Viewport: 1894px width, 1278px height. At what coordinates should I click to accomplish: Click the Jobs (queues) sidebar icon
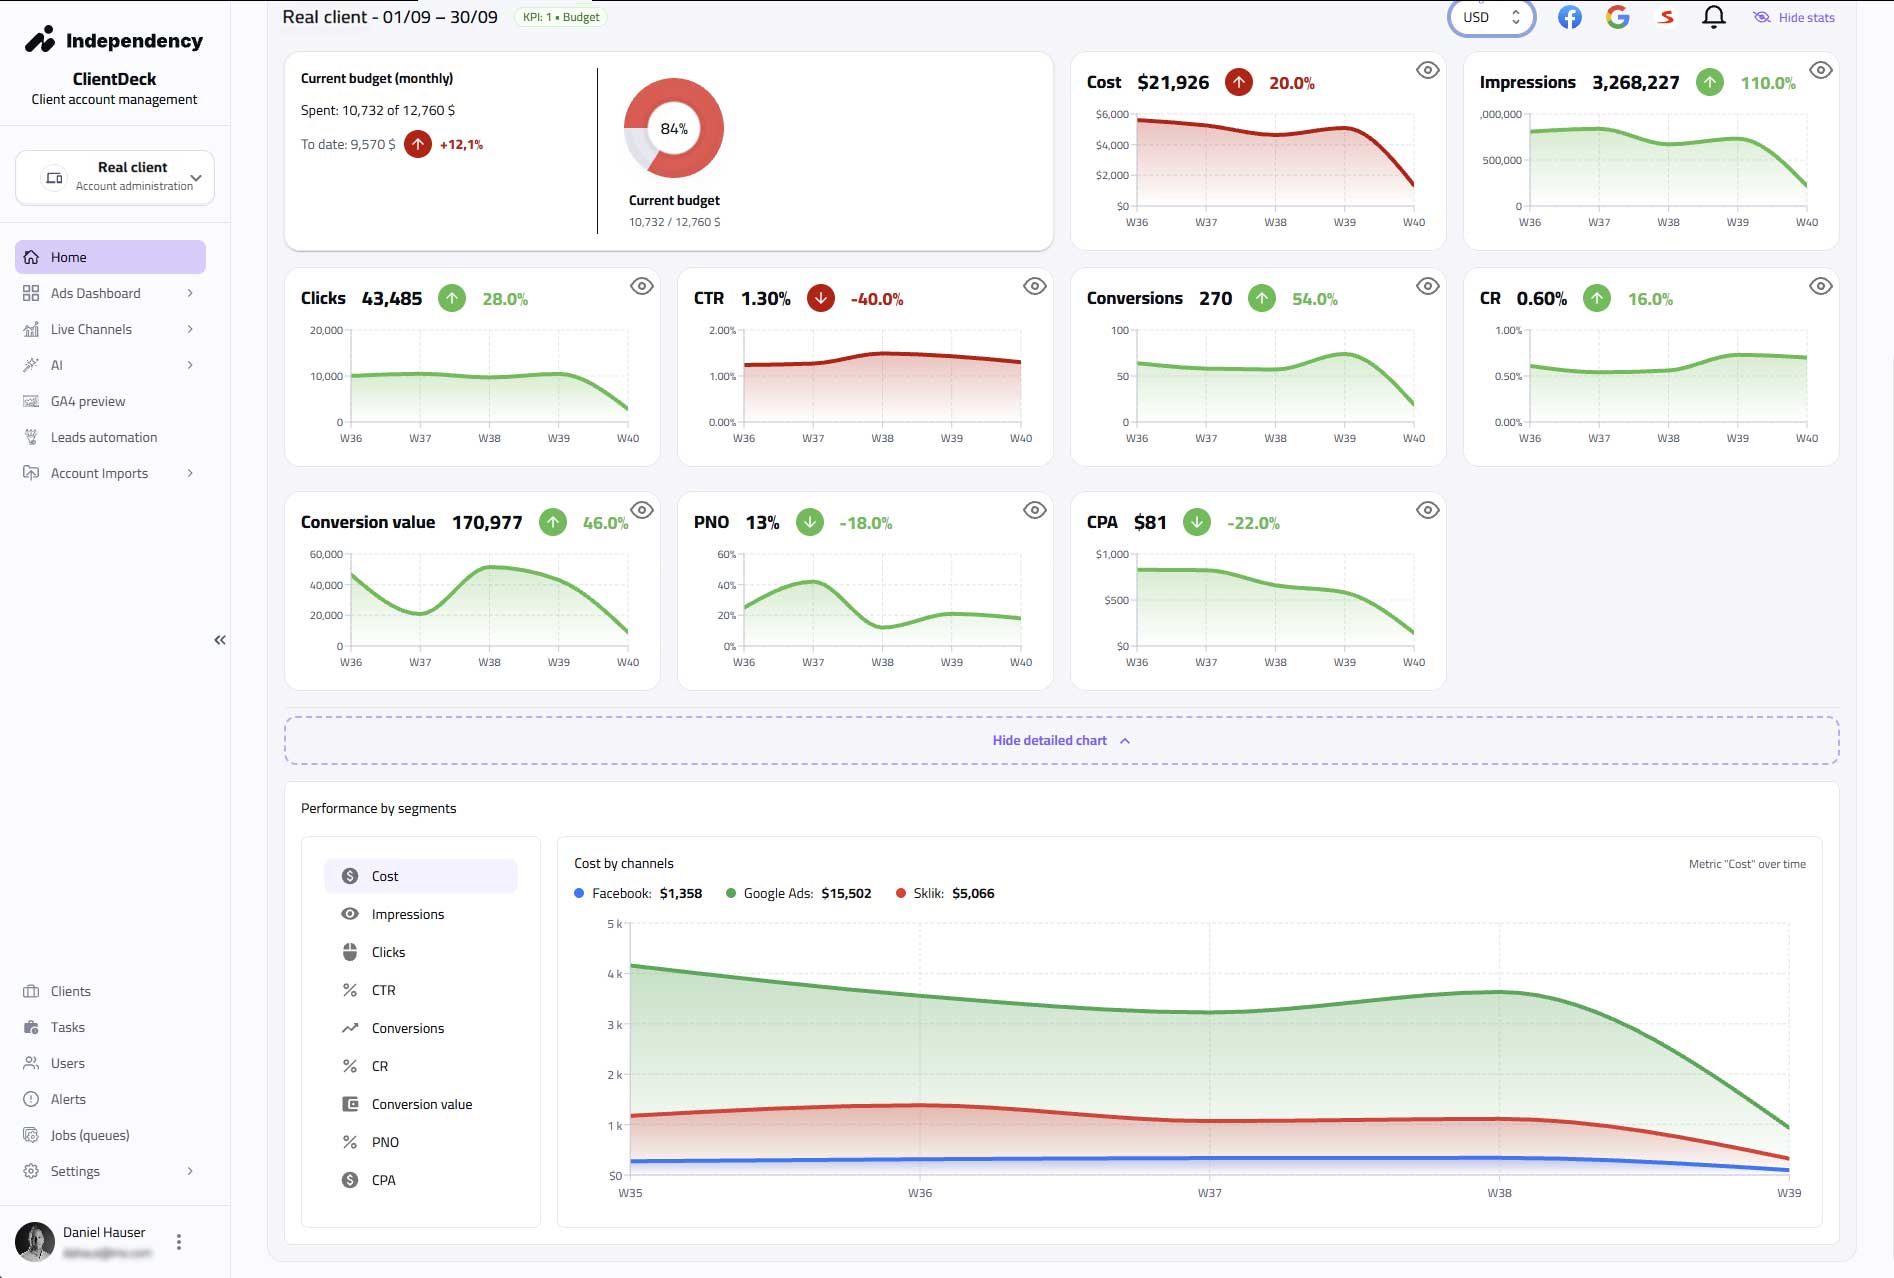click(31, 1135)
